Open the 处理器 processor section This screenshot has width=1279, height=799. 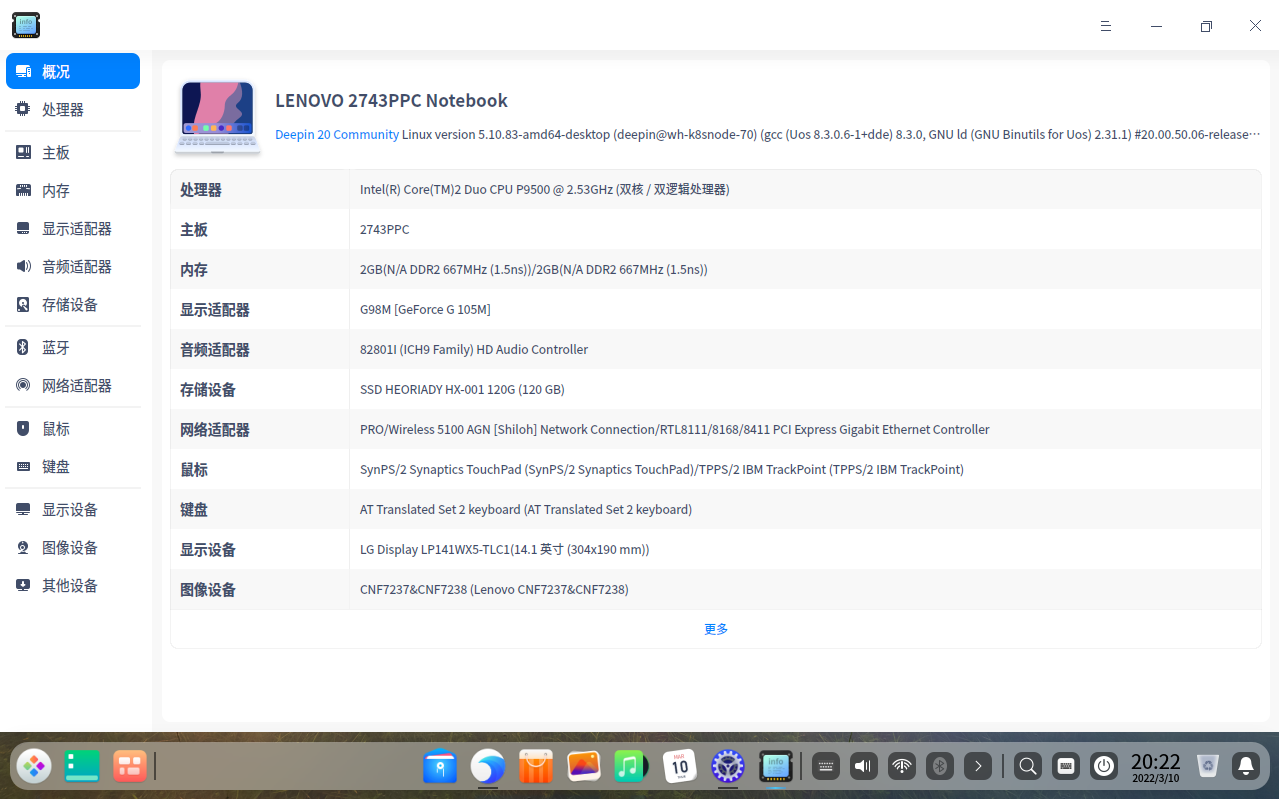[73, 109]
